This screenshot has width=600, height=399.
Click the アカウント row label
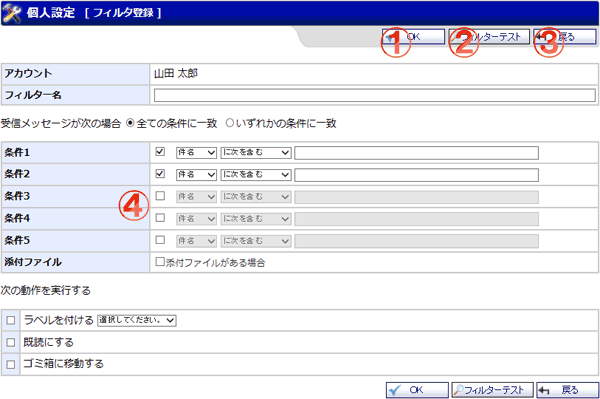tap(28, 73)
